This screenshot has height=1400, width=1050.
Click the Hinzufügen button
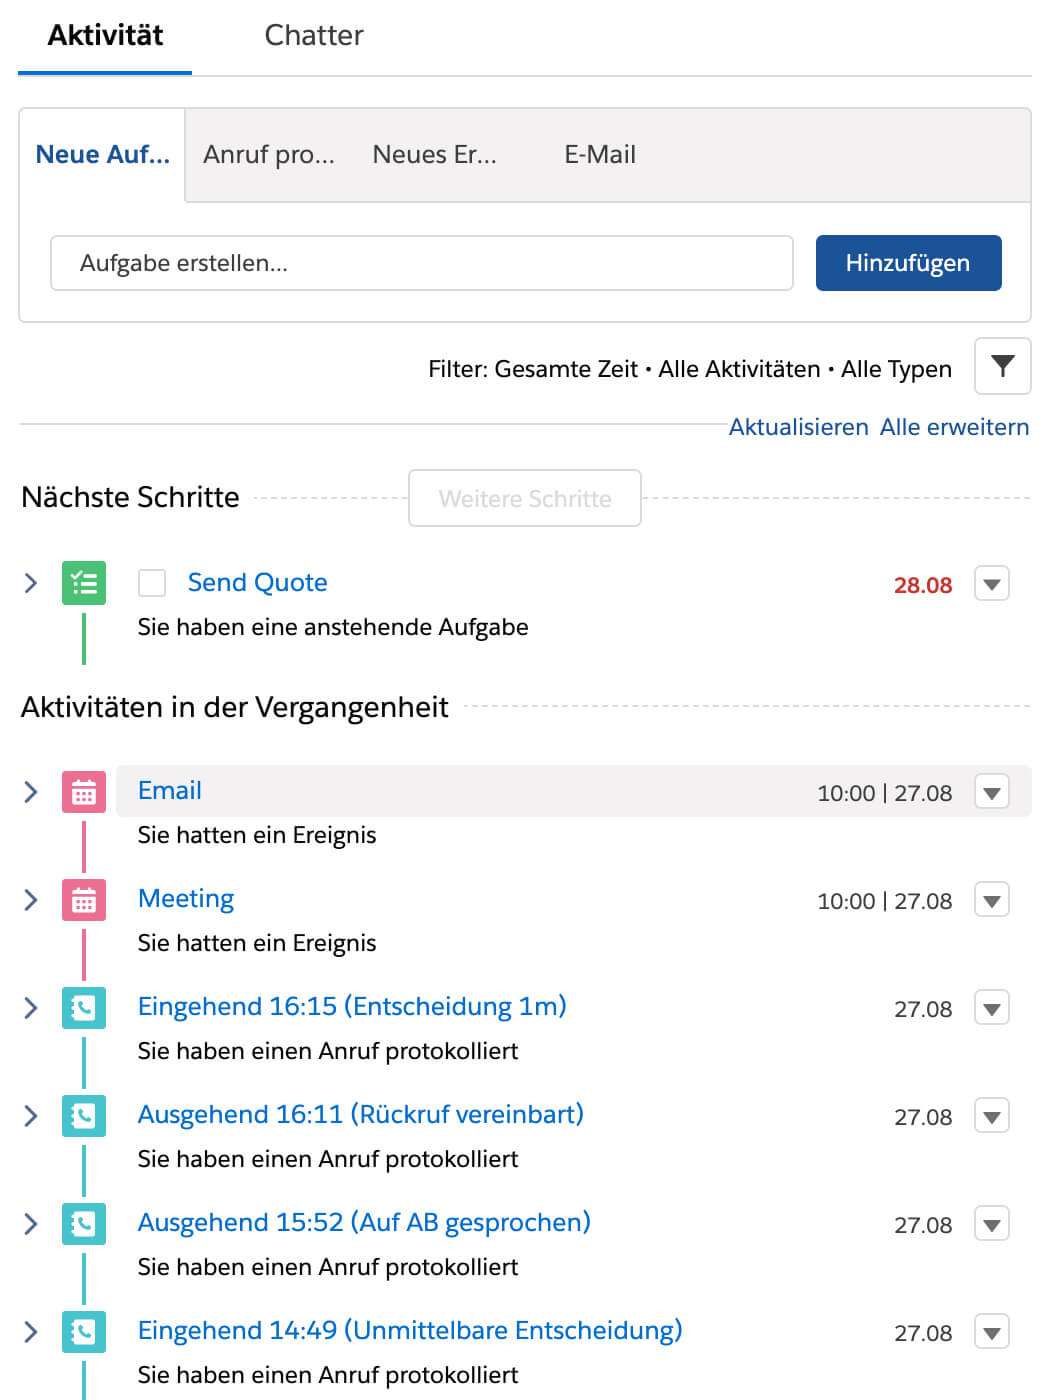(908, 263)
